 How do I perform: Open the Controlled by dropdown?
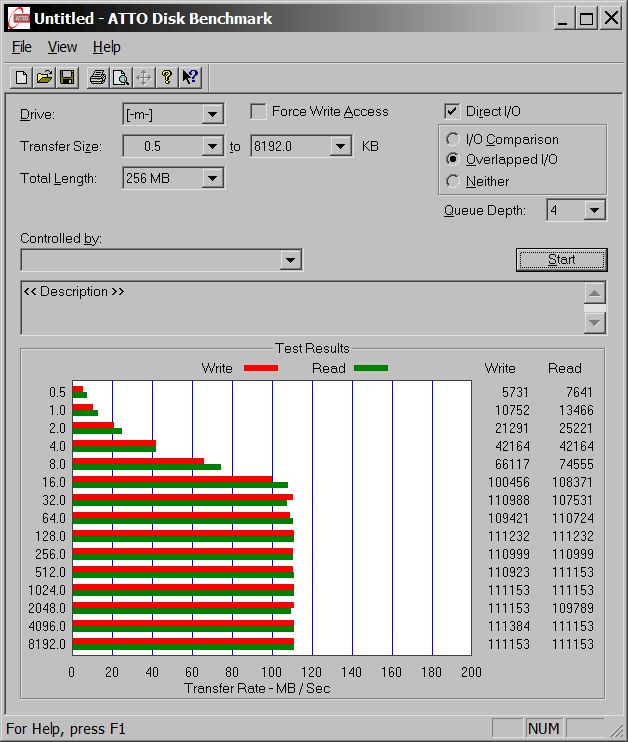(290, 260)
